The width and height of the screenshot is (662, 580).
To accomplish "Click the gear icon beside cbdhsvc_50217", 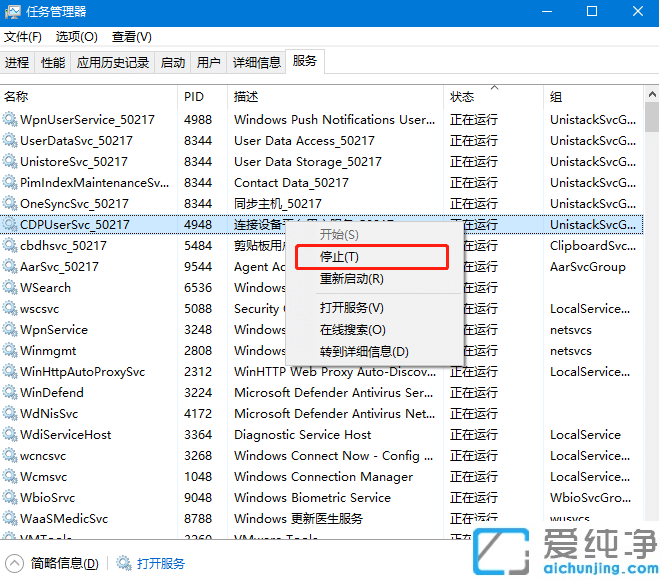I will pos(10,245).
